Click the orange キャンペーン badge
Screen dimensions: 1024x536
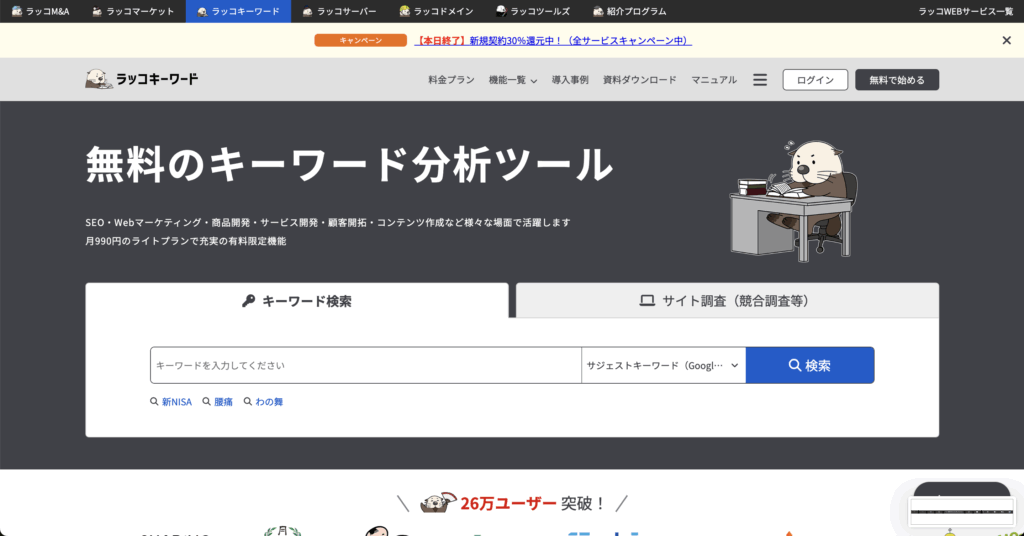point(360,40)
